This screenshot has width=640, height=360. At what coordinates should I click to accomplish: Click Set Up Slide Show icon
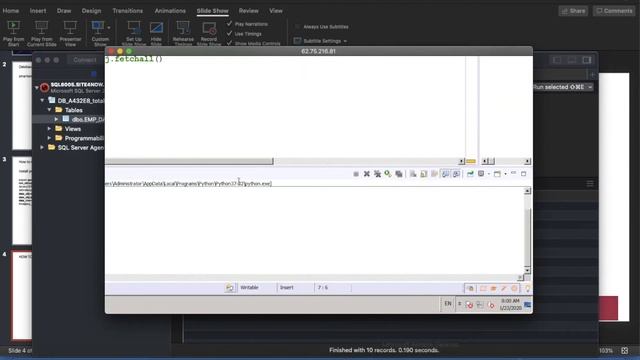(134, 28)
